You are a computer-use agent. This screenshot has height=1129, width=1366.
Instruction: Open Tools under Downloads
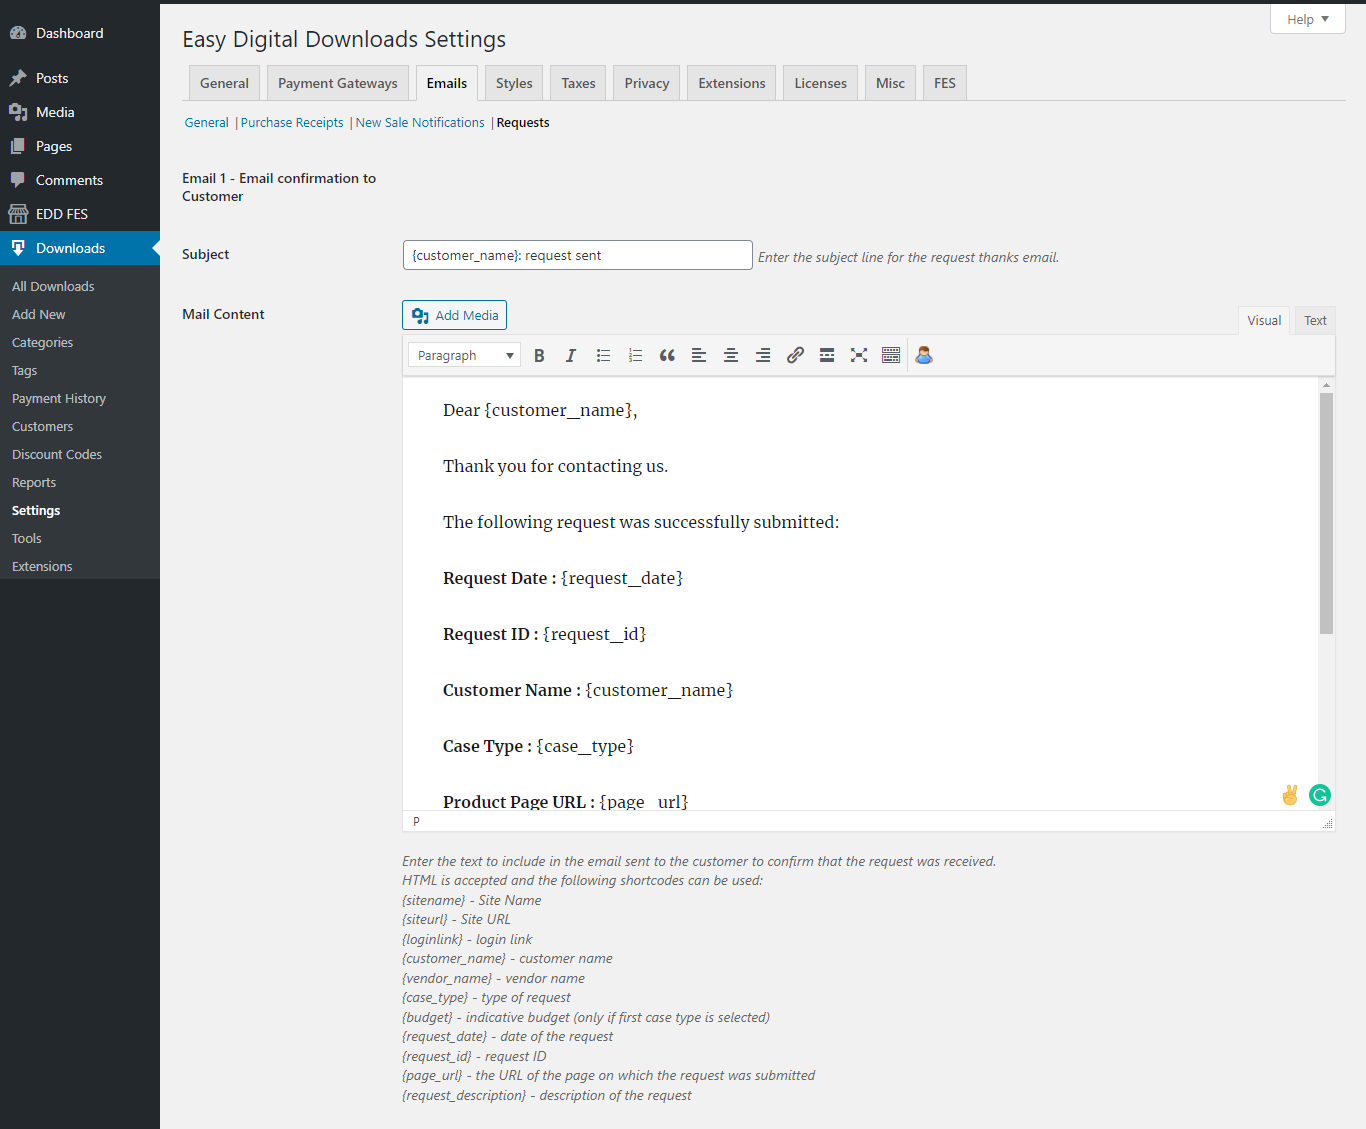click(x=27, y=538)
